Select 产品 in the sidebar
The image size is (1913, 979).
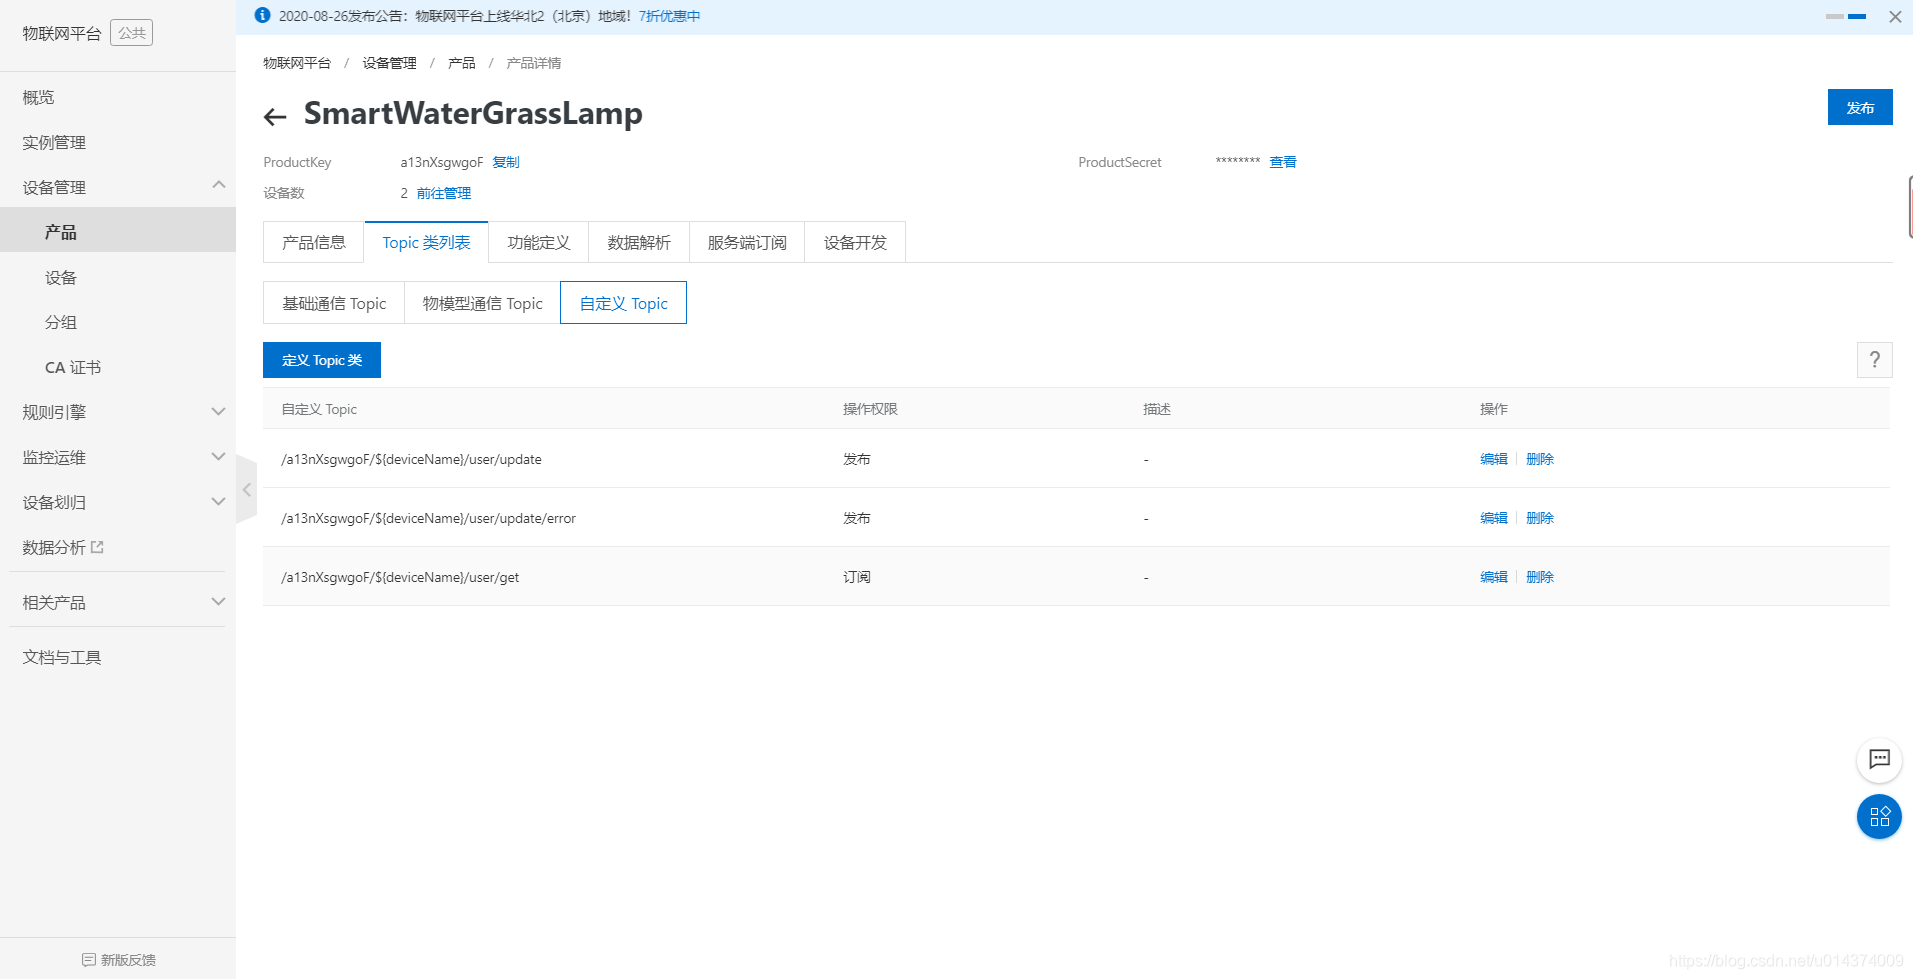click(x=118, y=232)
